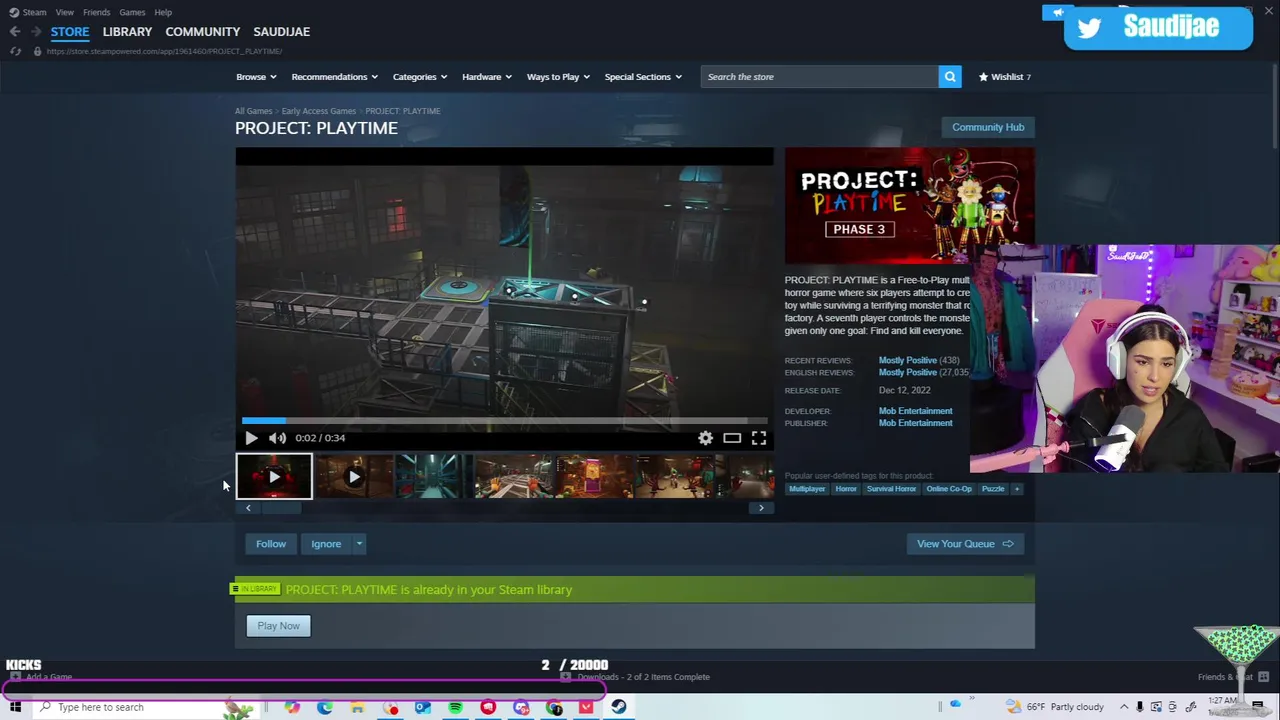Image resolution: width=1280 pixels, height=720 pixels.
Task: Expand the Hardware dropdown
Action: click(486, 77)
